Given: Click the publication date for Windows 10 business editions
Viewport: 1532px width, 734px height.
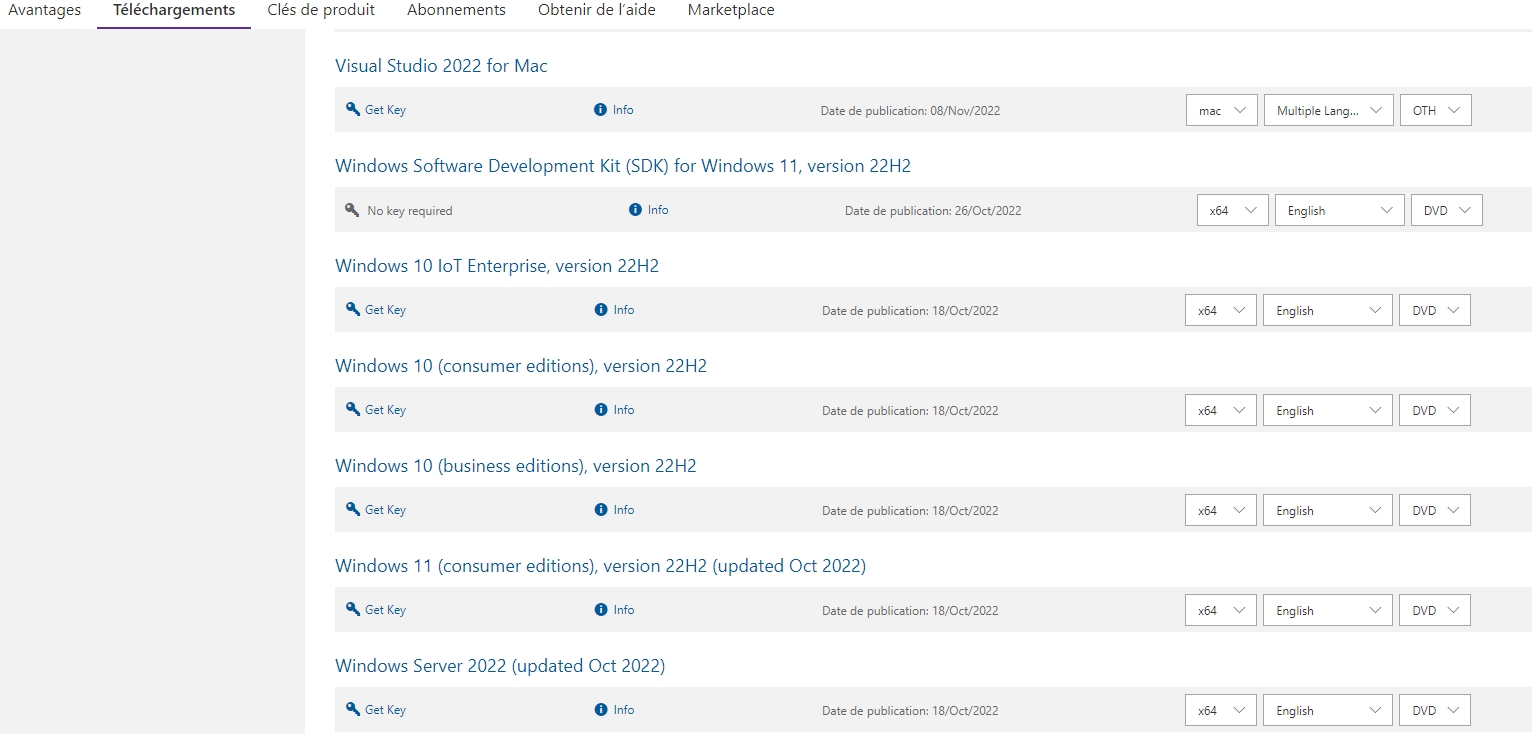Looking at the screenshot, I should (965, 511).
